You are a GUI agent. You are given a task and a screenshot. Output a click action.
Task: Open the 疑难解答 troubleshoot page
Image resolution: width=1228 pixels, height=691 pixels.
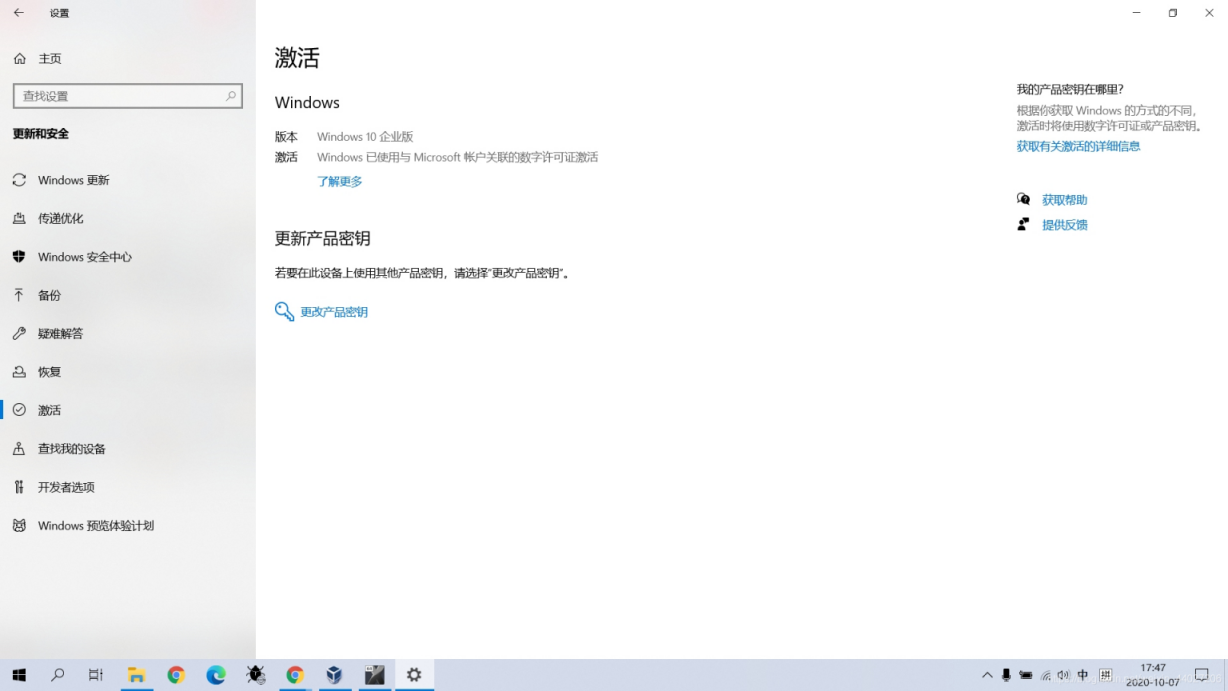coord(60,333)
